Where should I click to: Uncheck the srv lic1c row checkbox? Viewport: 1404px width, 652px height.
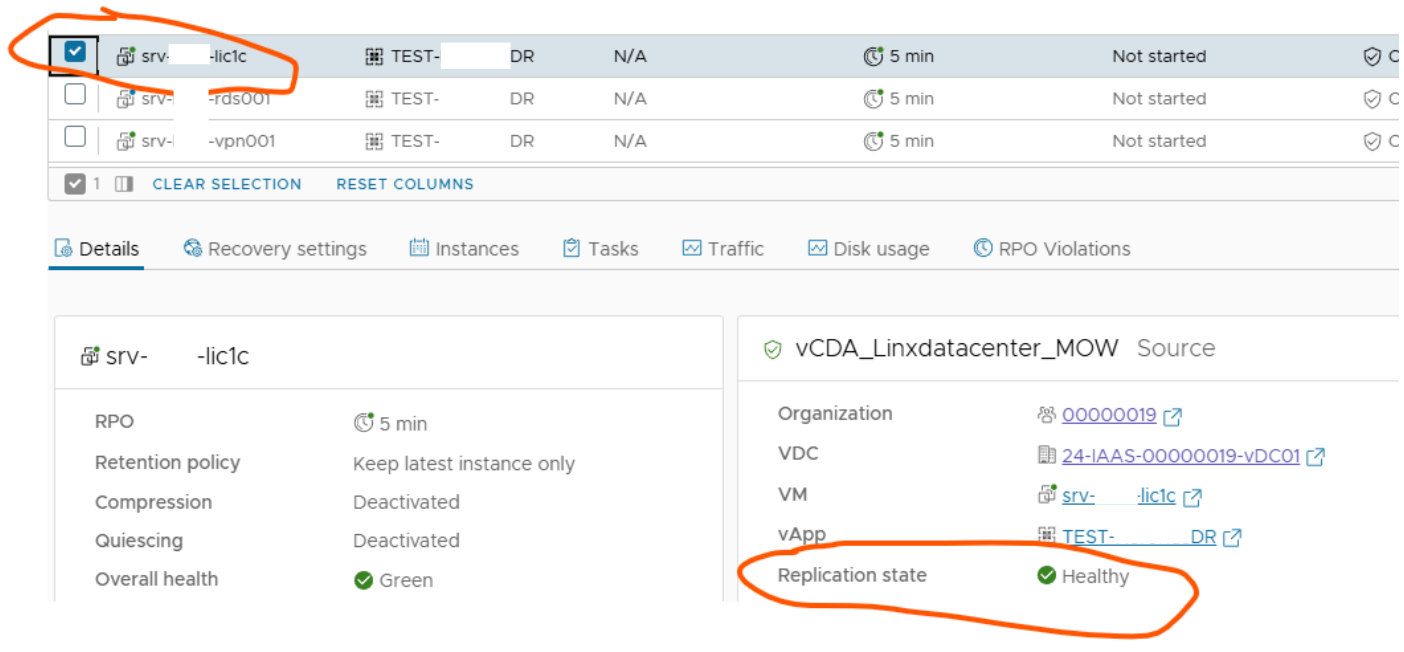pos(75,53)
